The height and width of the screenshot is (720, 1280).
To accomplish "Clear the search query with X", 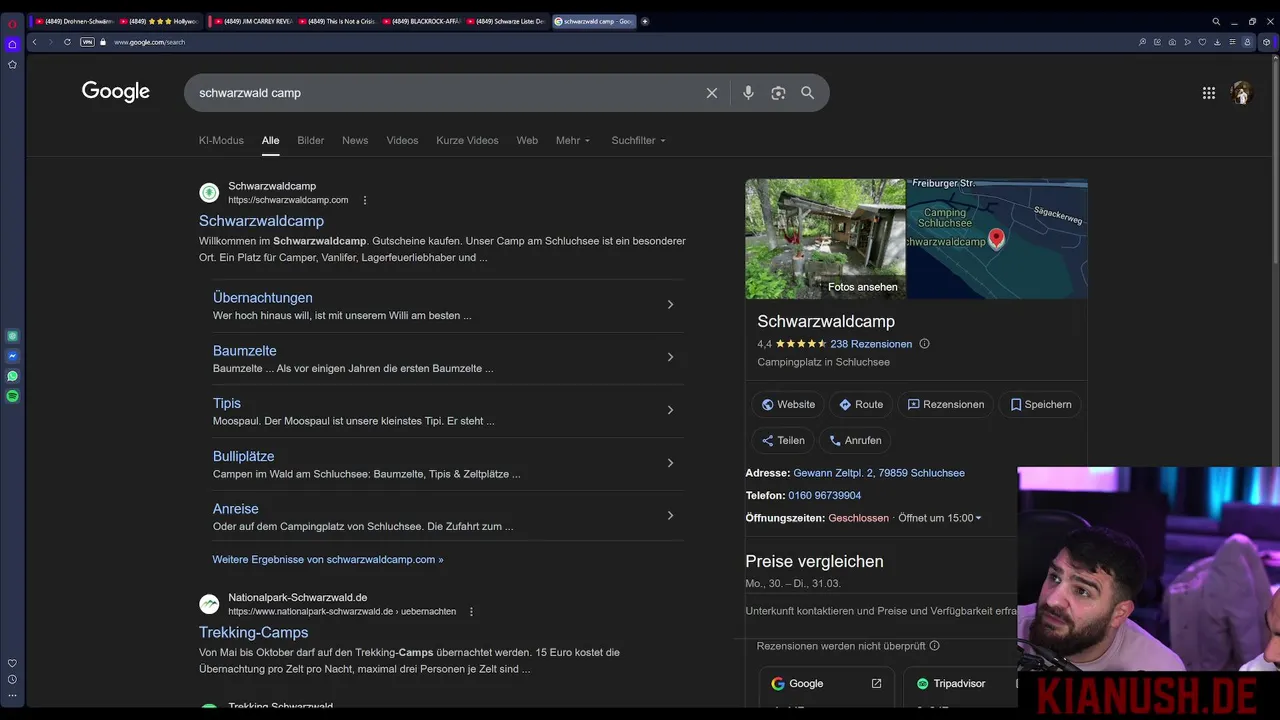I will [x=712, y=93].
